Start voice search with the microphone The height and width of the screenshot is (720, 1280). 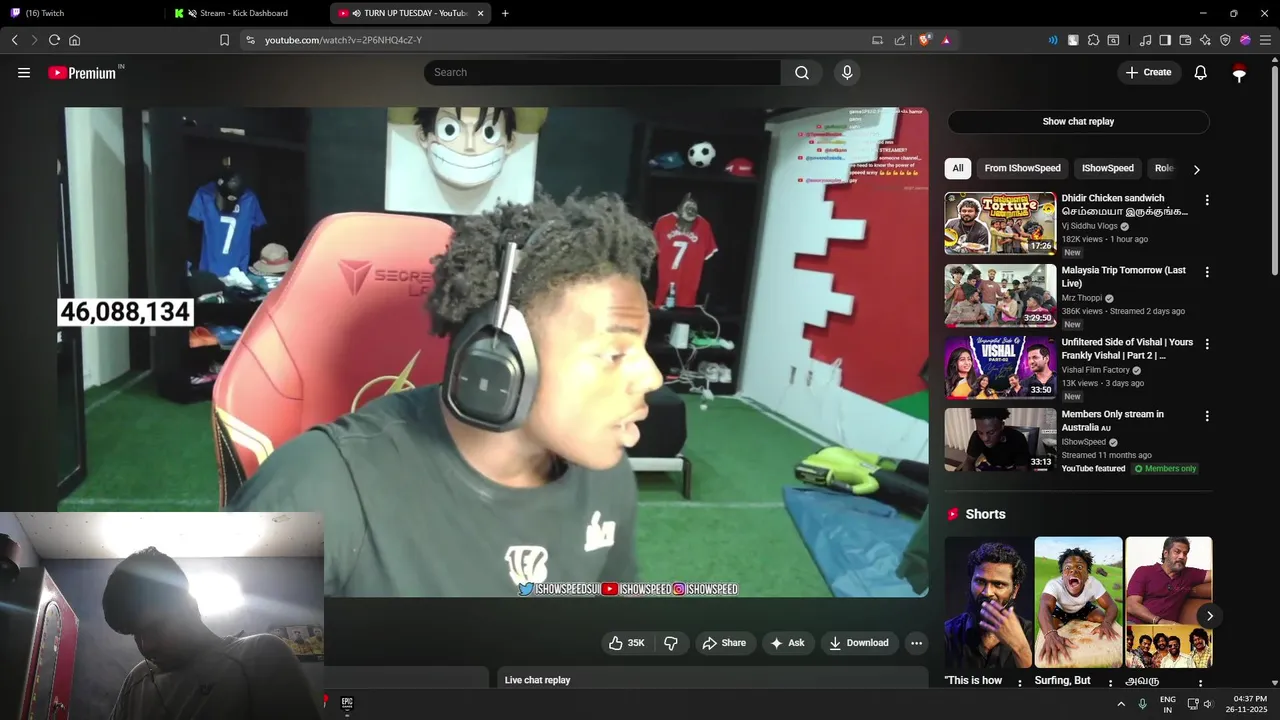click(x=847, y=72)
